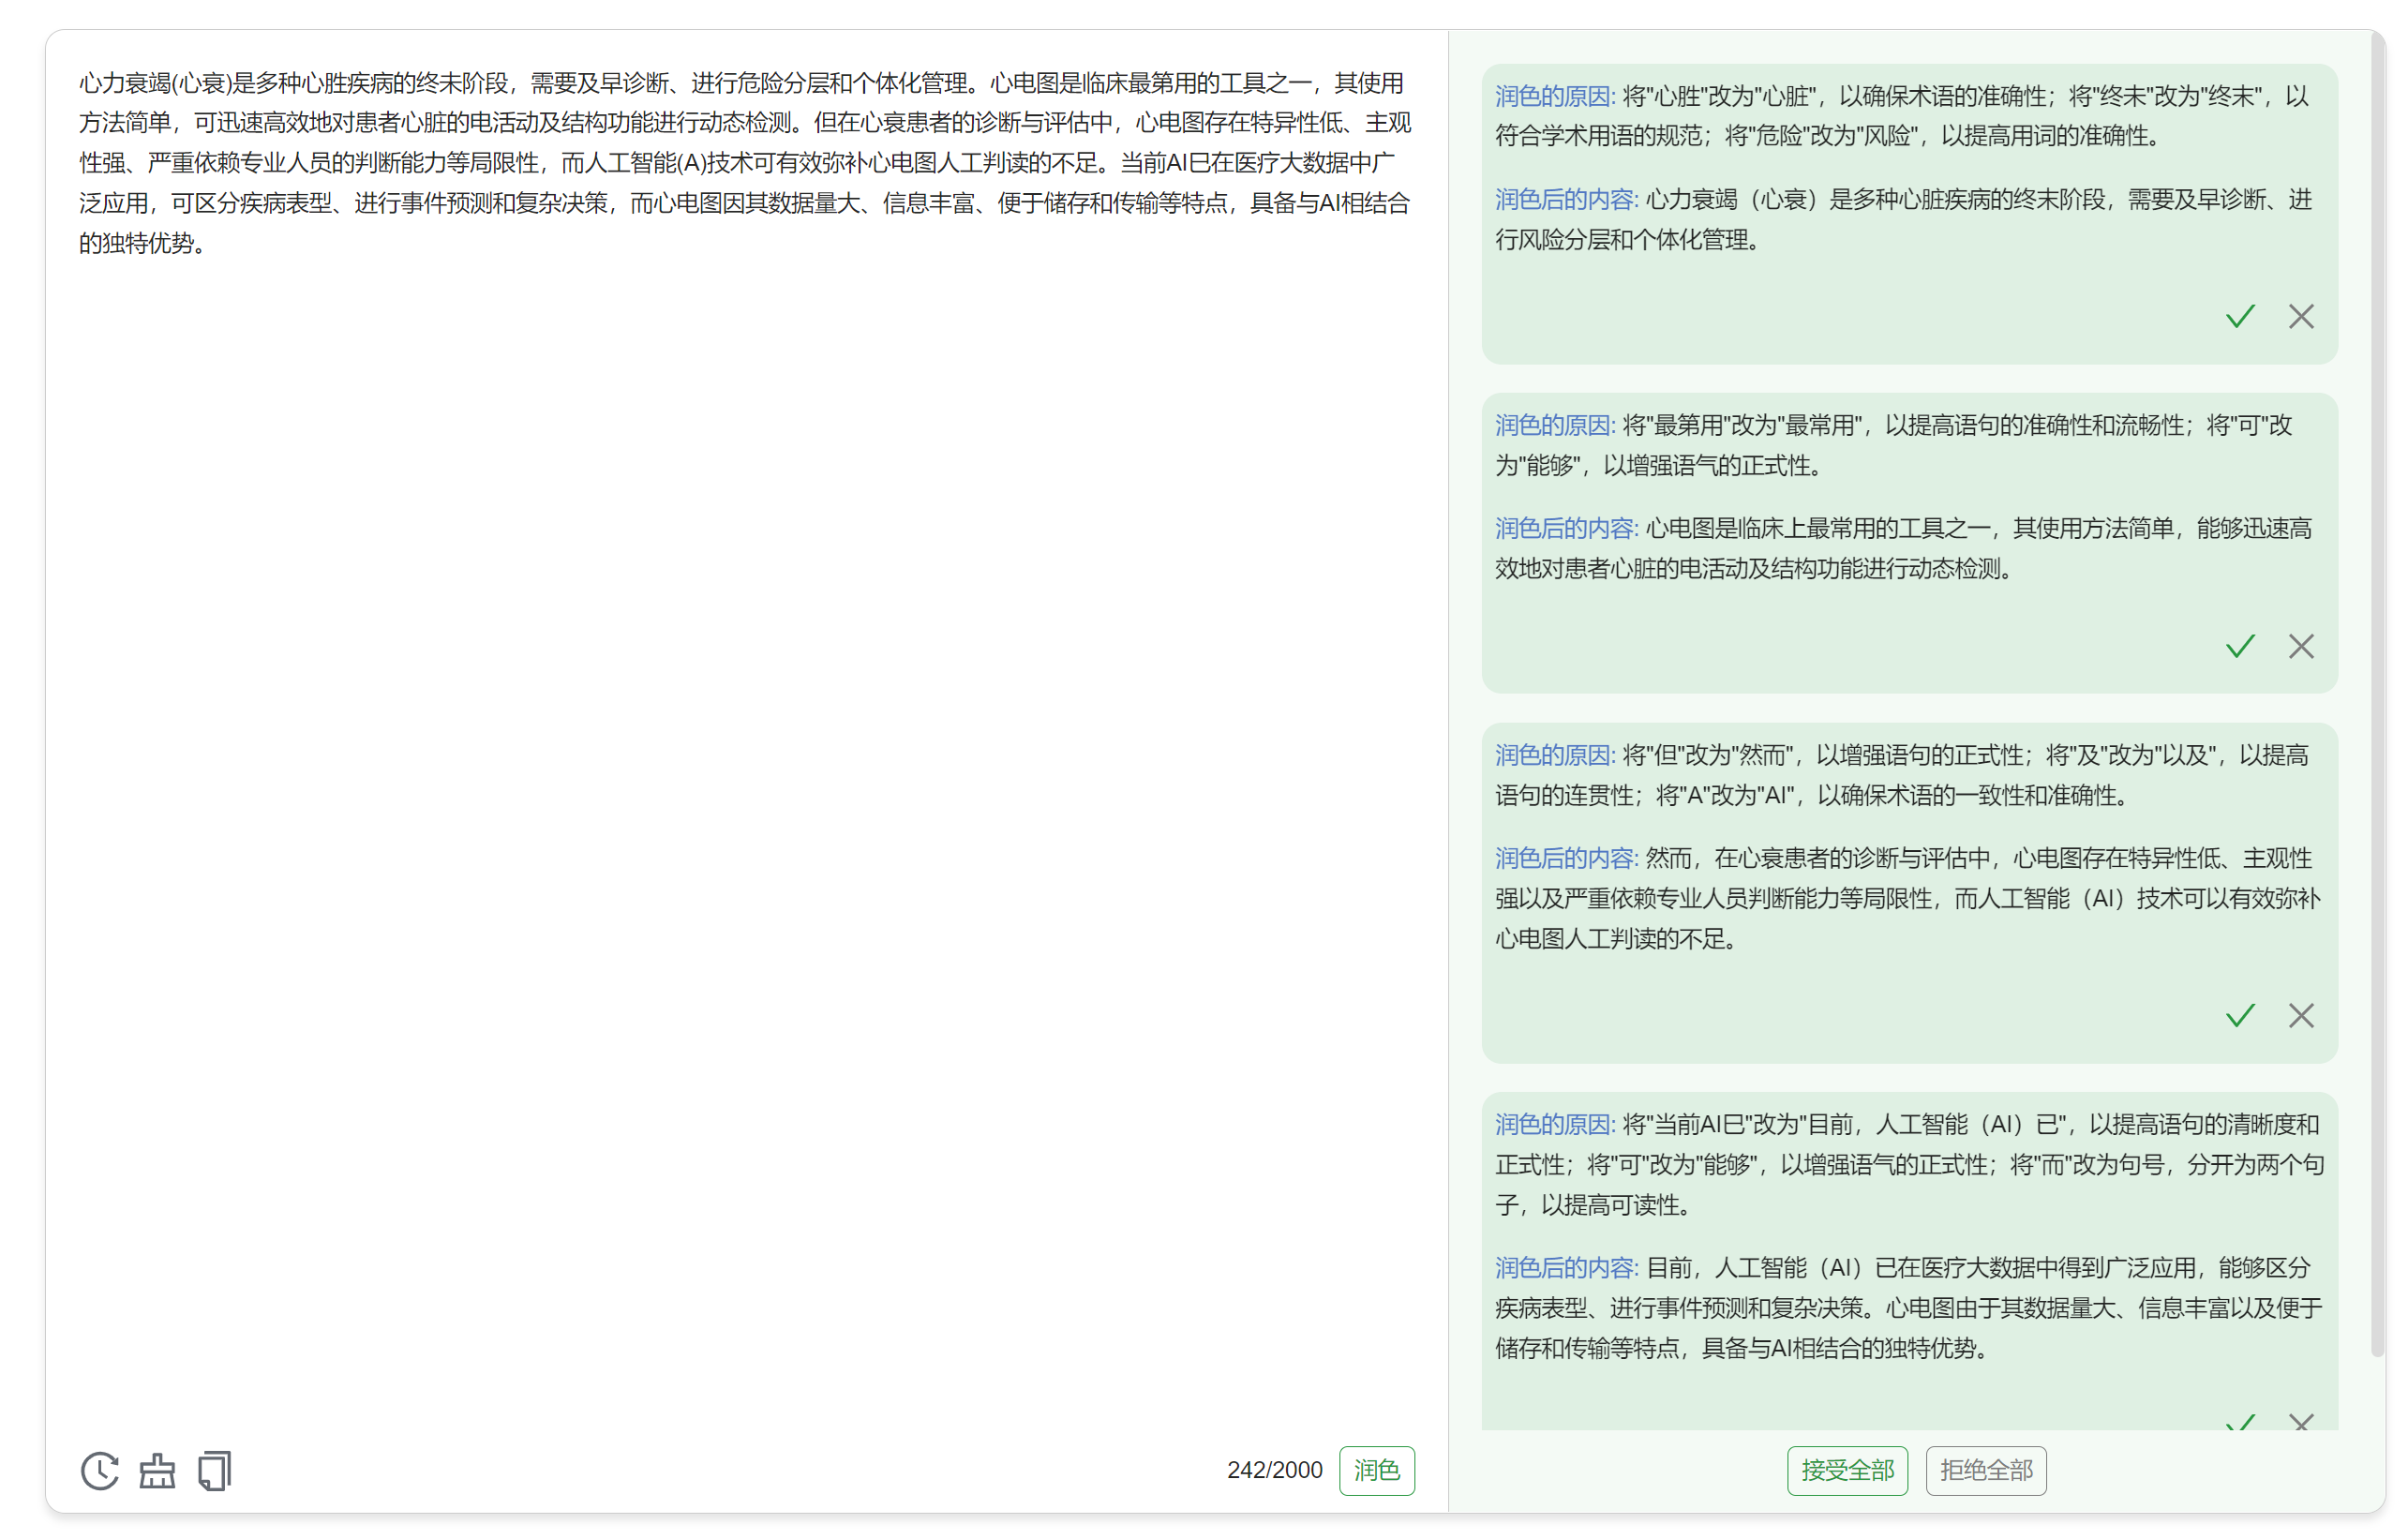
Task: Click the third card's 润色的原因 label
Action: pyautogui.click(x=1554, y=755)
